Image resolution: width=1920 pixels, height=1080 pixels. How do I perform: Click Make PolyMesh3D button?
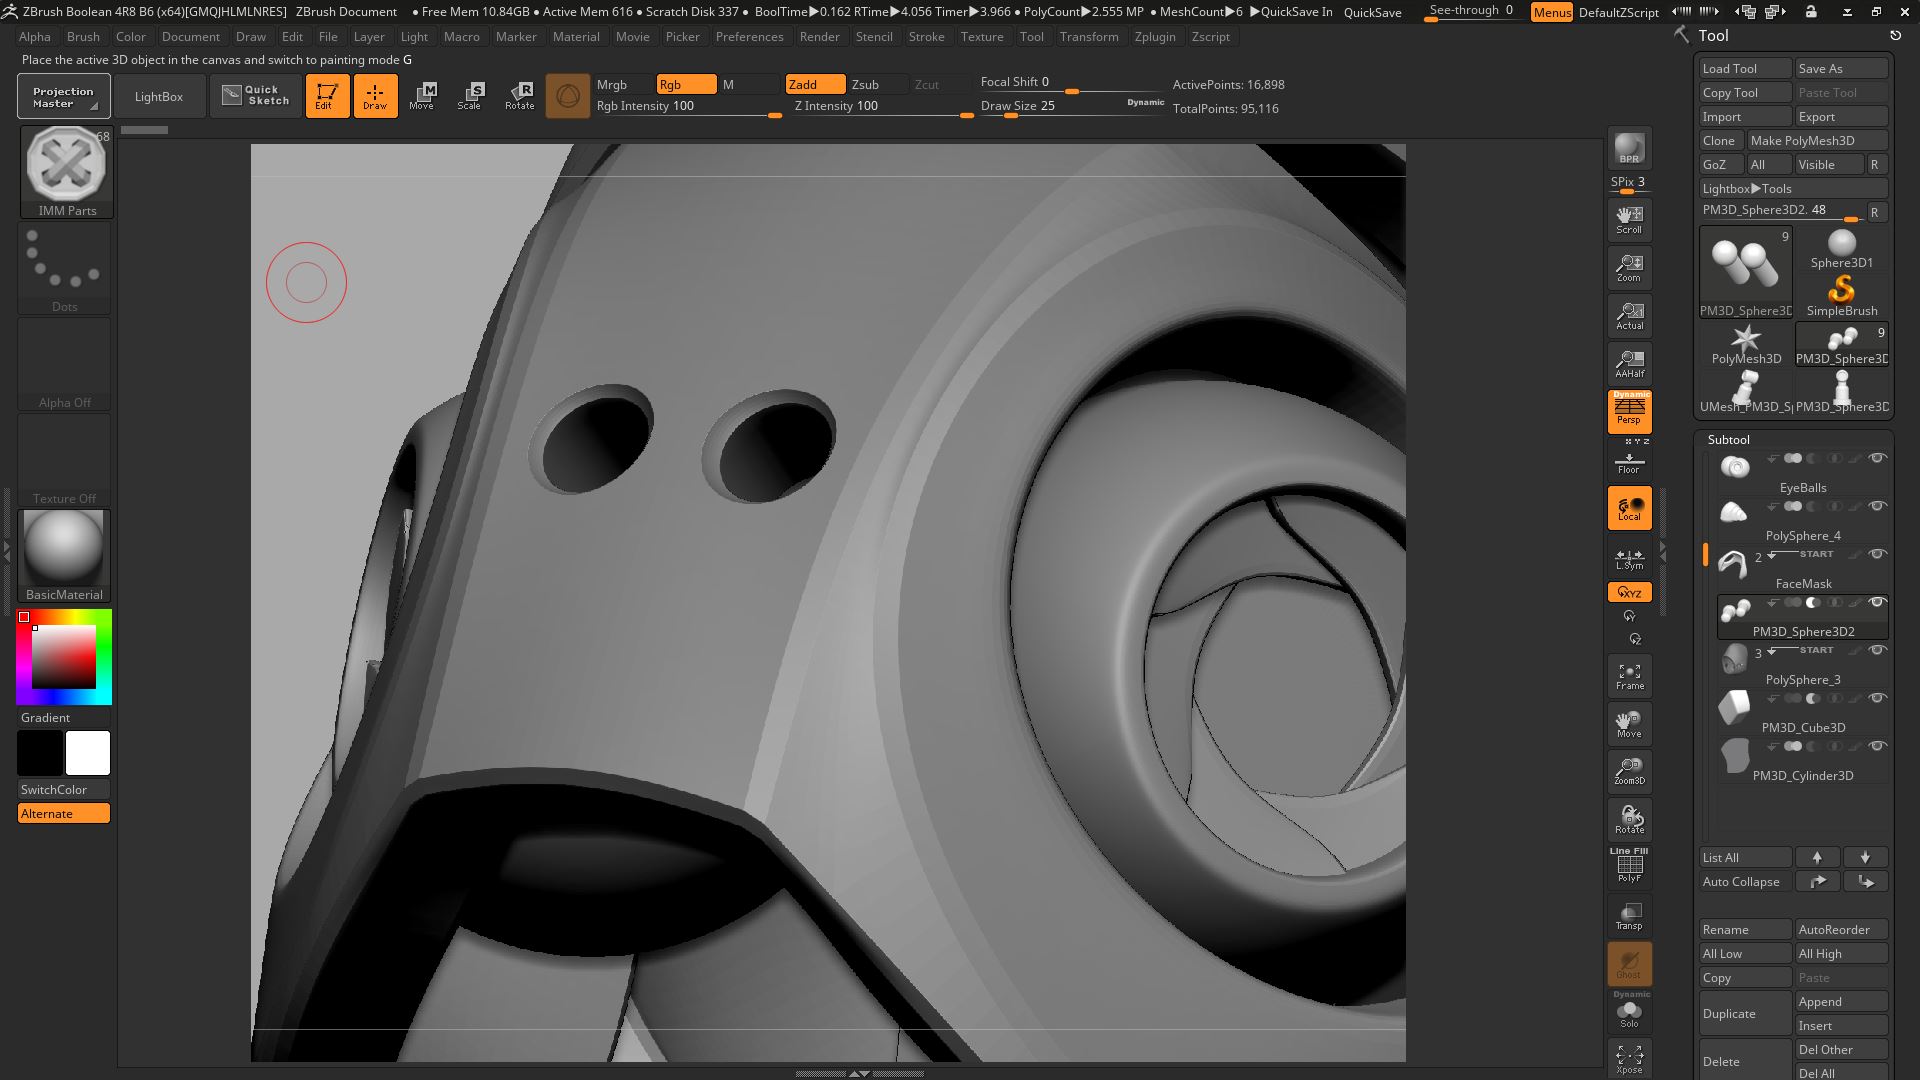tap(1817, 140)
